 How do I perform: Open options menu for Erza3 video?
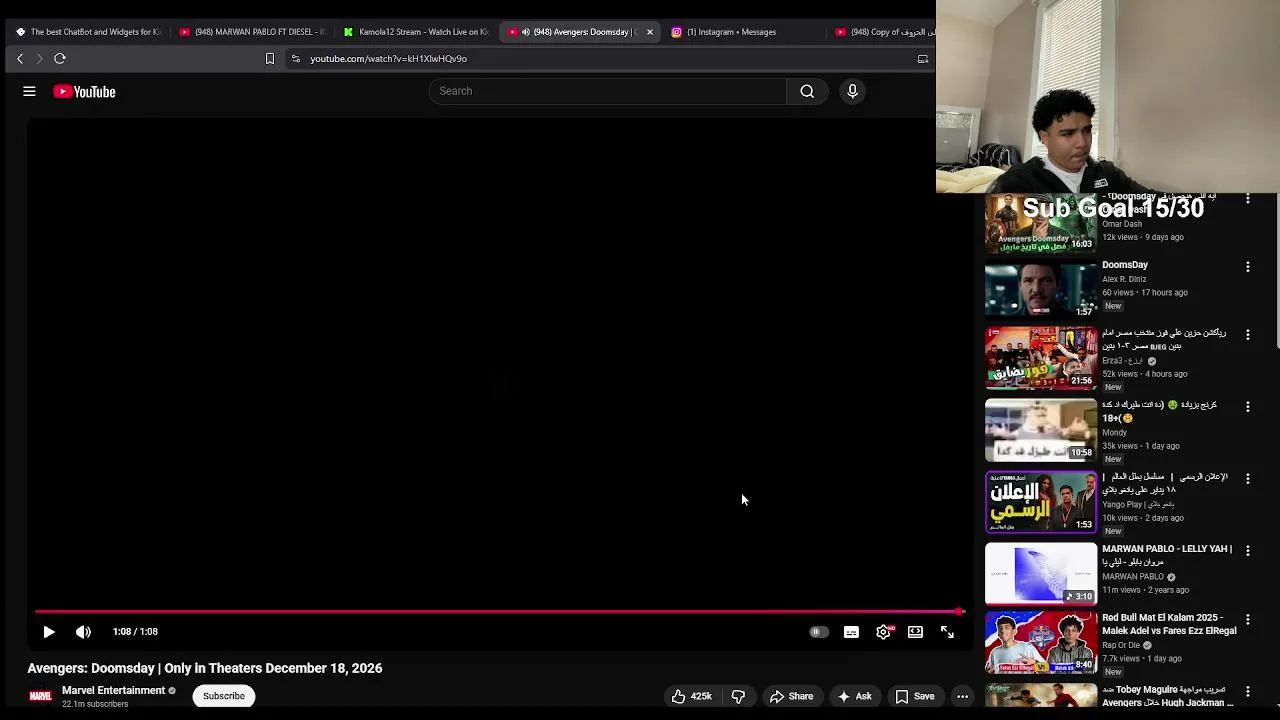tap(1247, 335)
